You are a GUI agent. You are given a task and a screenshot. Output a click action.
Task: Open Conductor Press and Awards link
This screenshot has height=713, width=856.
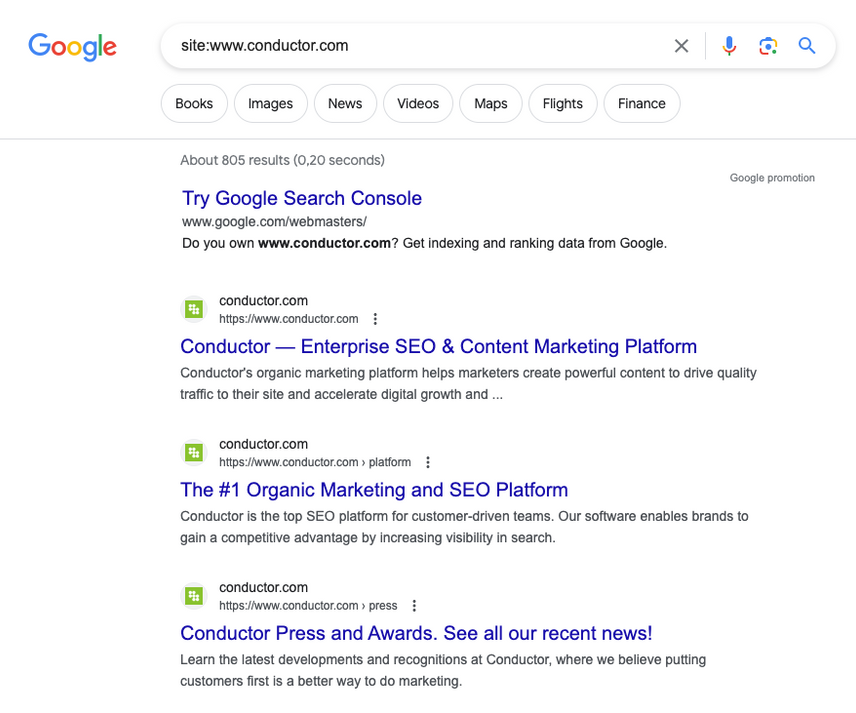tap(416, 633)
